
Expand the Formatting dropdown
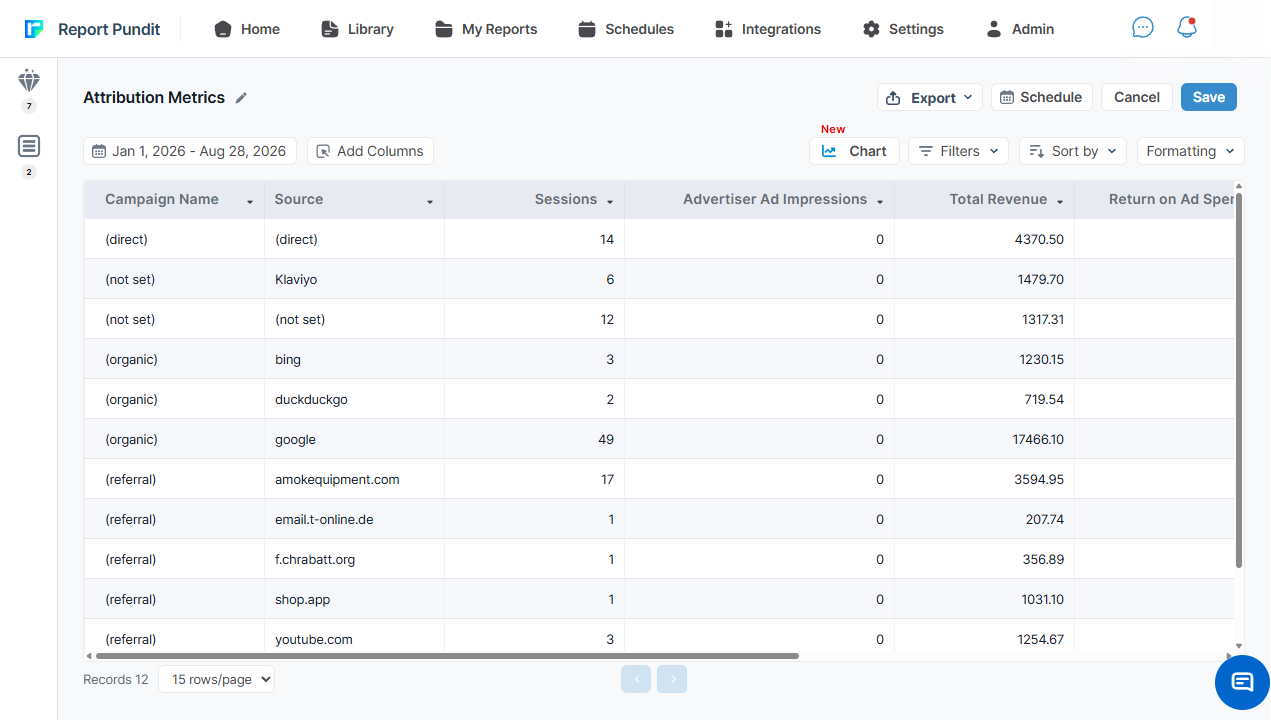click(1191, 151)
